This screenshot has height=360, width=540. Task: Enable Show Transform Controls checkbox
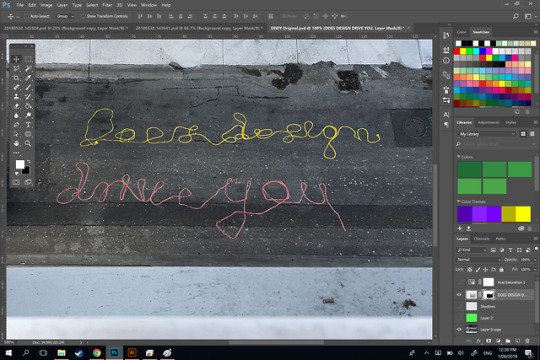[x=83, y=16]
